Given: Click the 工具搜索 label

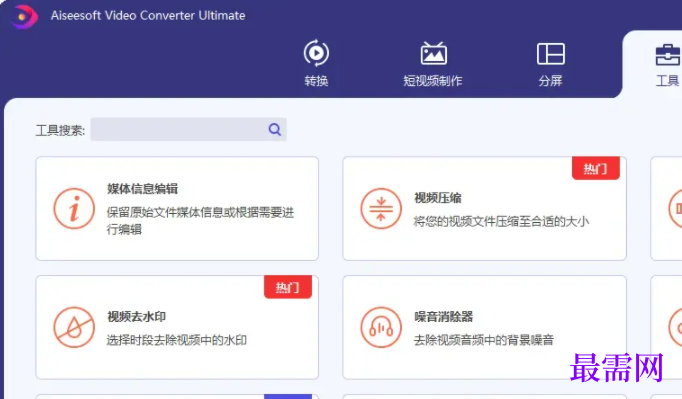Looking at the screenshot, I should click(60, 130).
